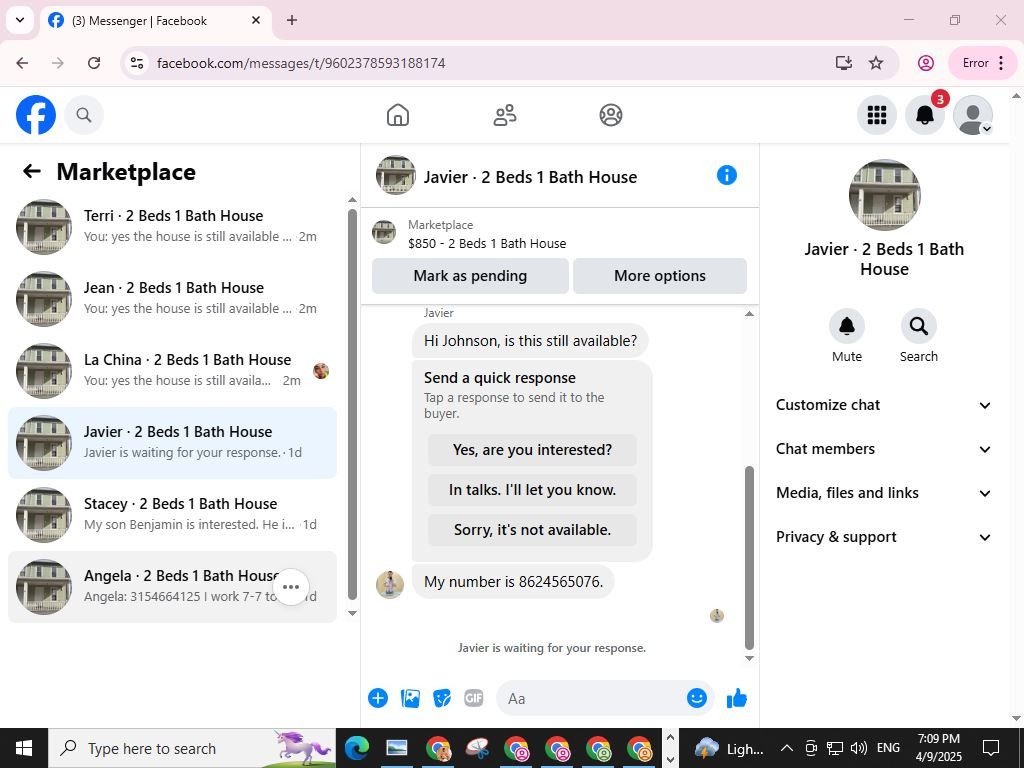Open the Windows Start menu
This screenshot has width=1024, height=768.
[x=24, y=748]
